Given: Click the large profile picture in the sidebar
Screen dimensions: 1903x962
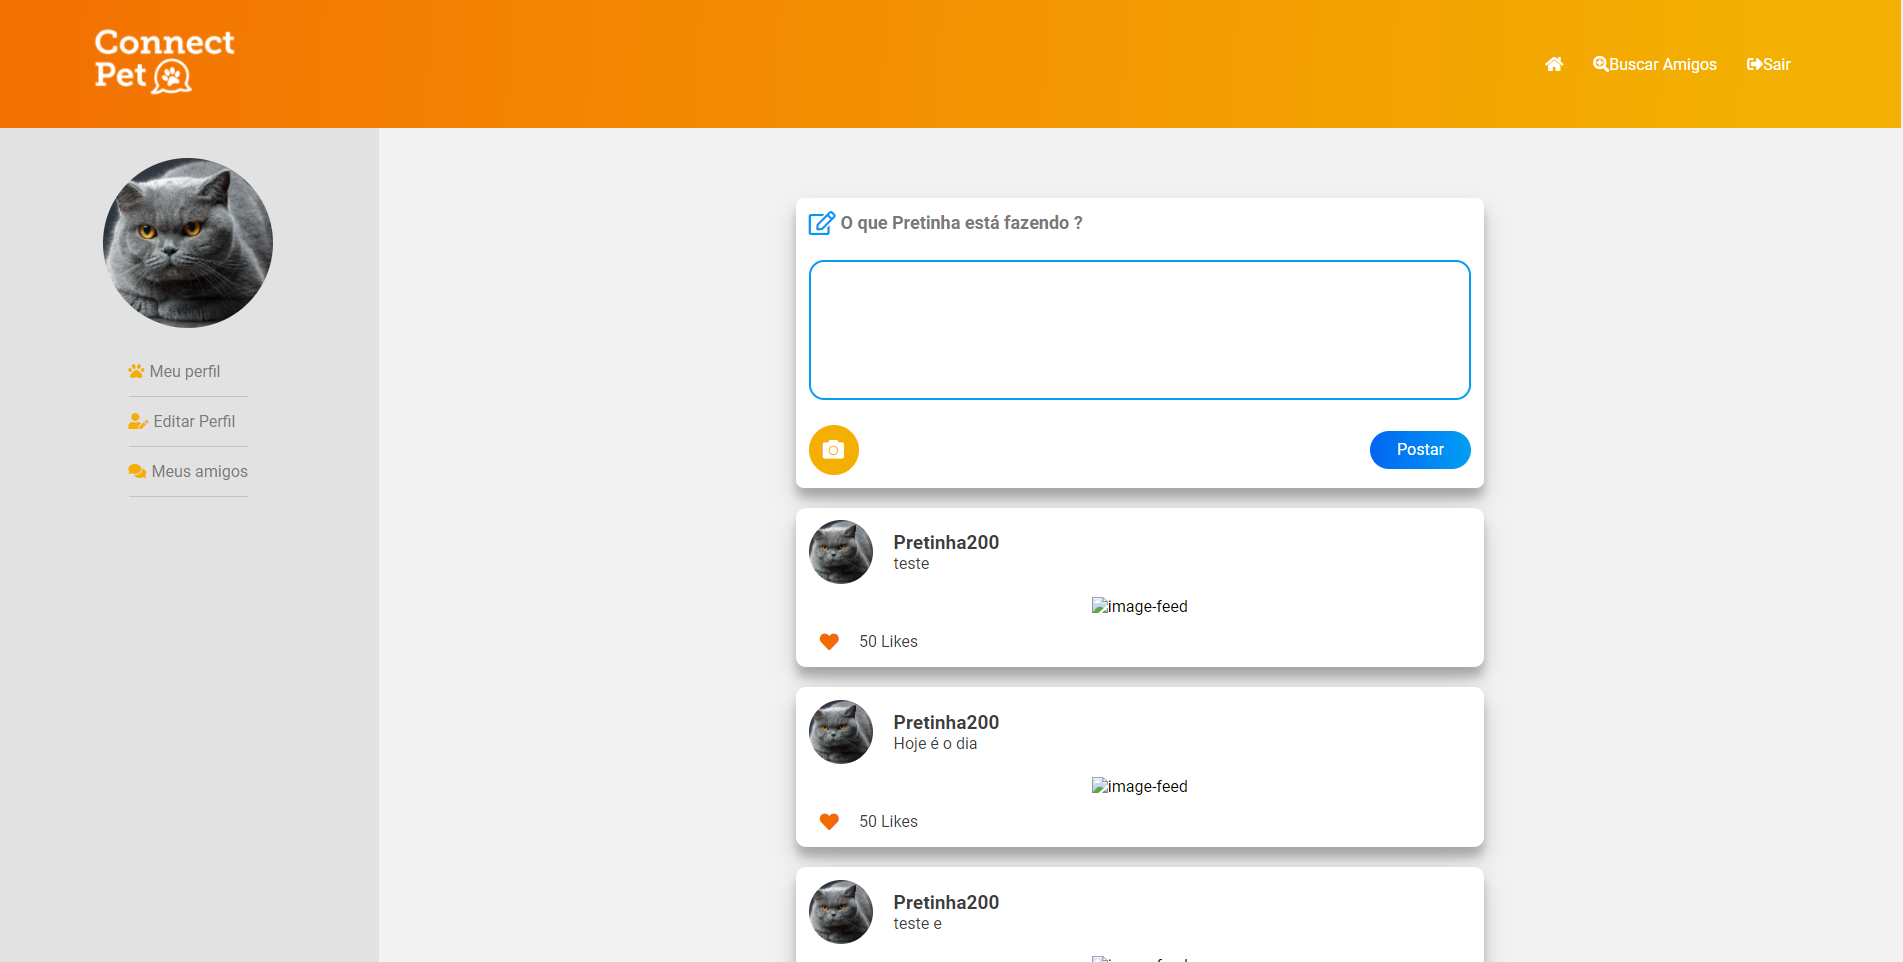Looking at the screenshot, I should (x=187, y=242).
